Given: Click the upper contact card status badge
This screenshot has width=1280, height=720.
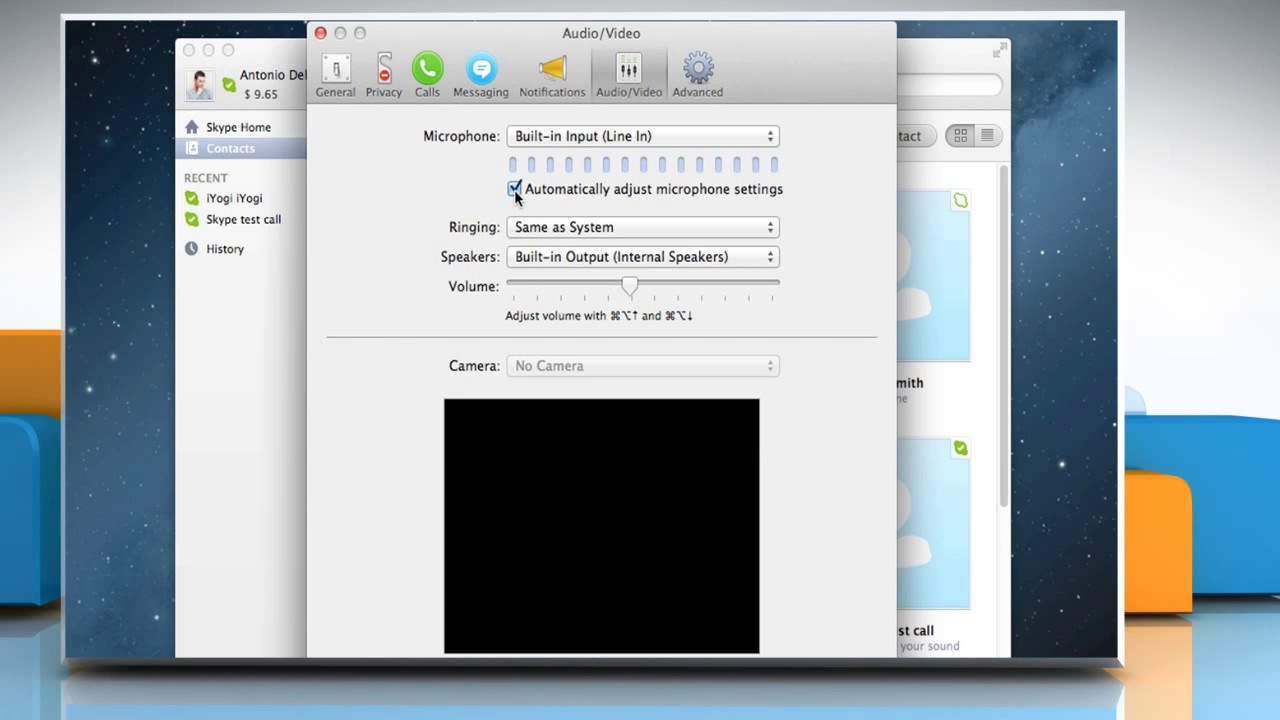Looking at the screenshot, I should (960, 201).
